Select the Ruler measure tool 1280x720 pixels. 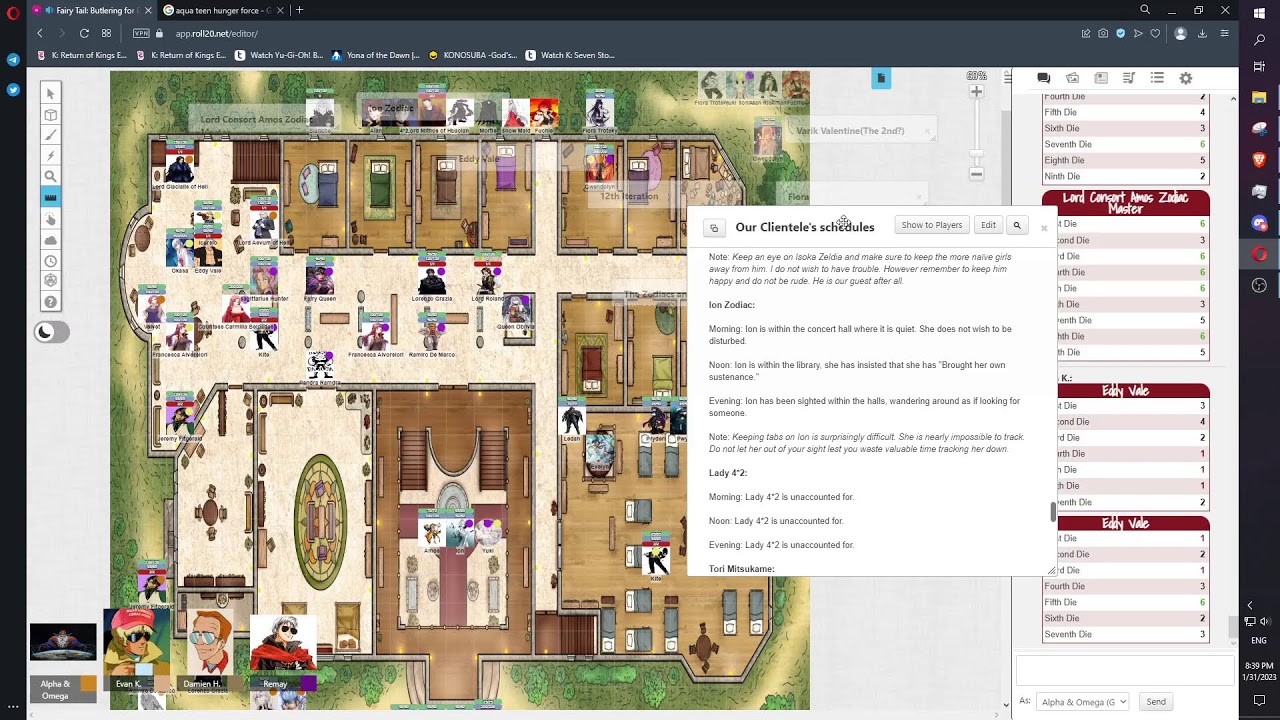[x=50, y=197]
